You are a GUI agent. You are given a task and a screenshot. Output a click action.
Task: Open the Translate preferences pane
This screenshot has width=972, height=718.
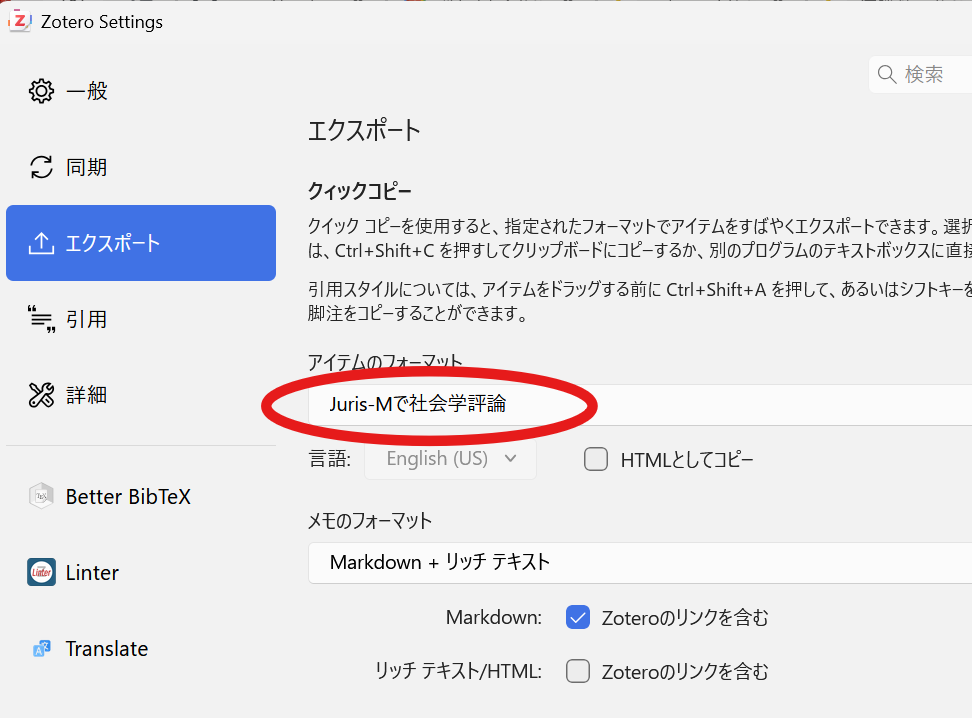point(141,649)
